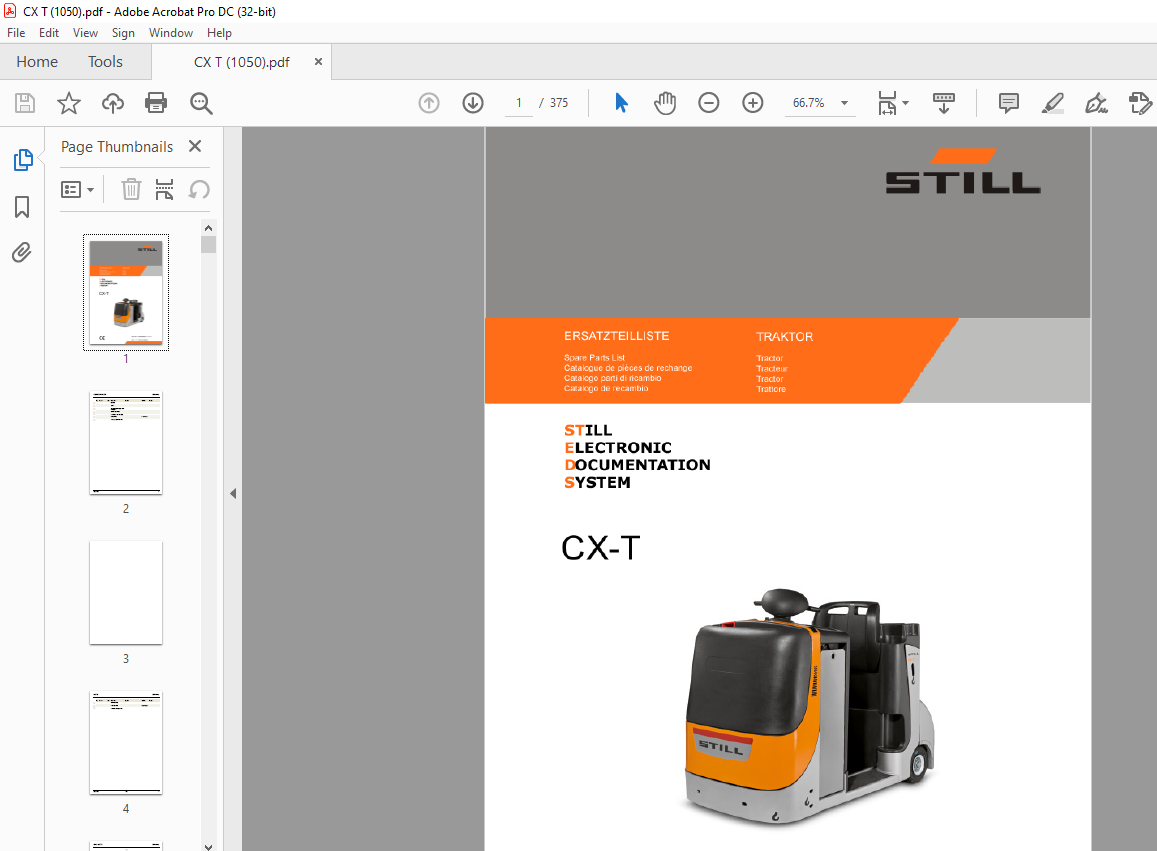This screenshot has height=851, width=1157.
Task: Open the Bookmarks sidebar panel
Action: (22, 207)
